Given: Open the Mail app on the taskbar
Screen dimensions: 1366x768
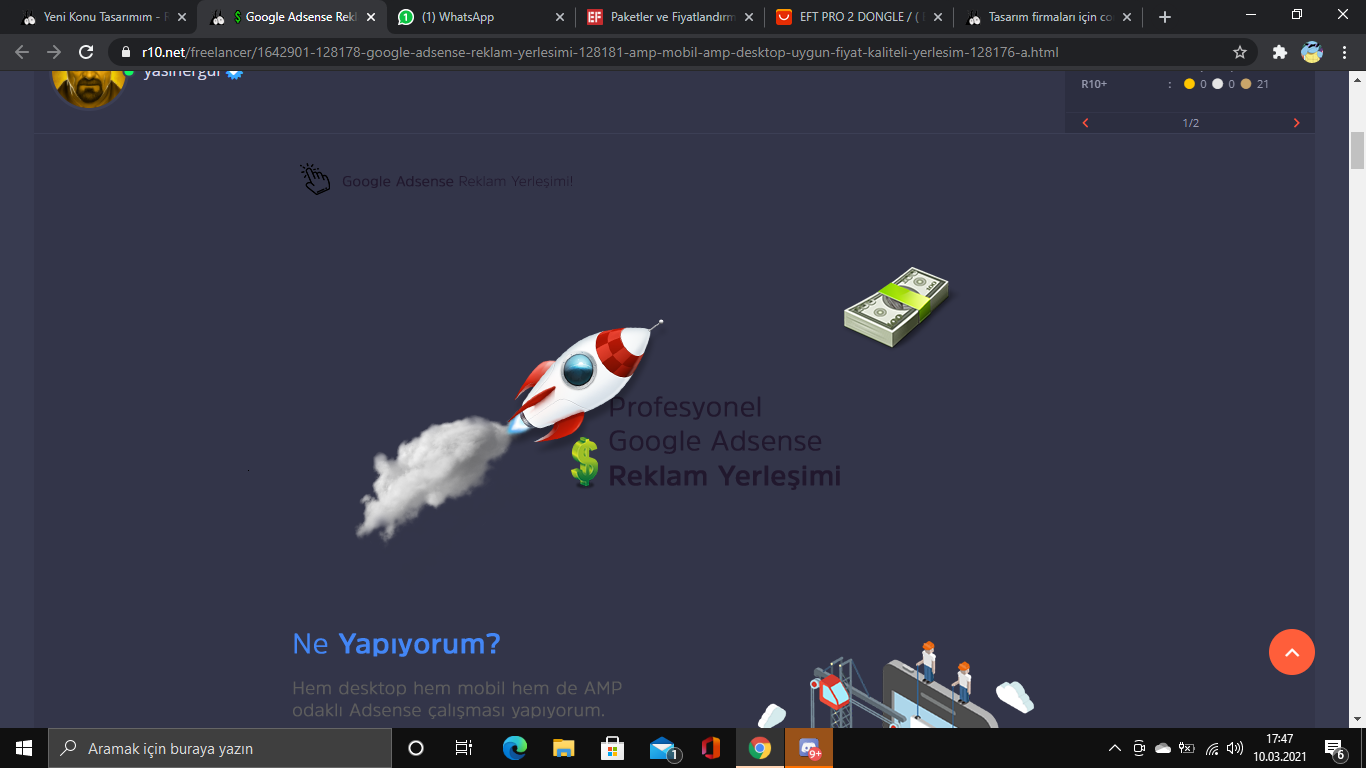Looking at the screenshot, I should 663,748.
